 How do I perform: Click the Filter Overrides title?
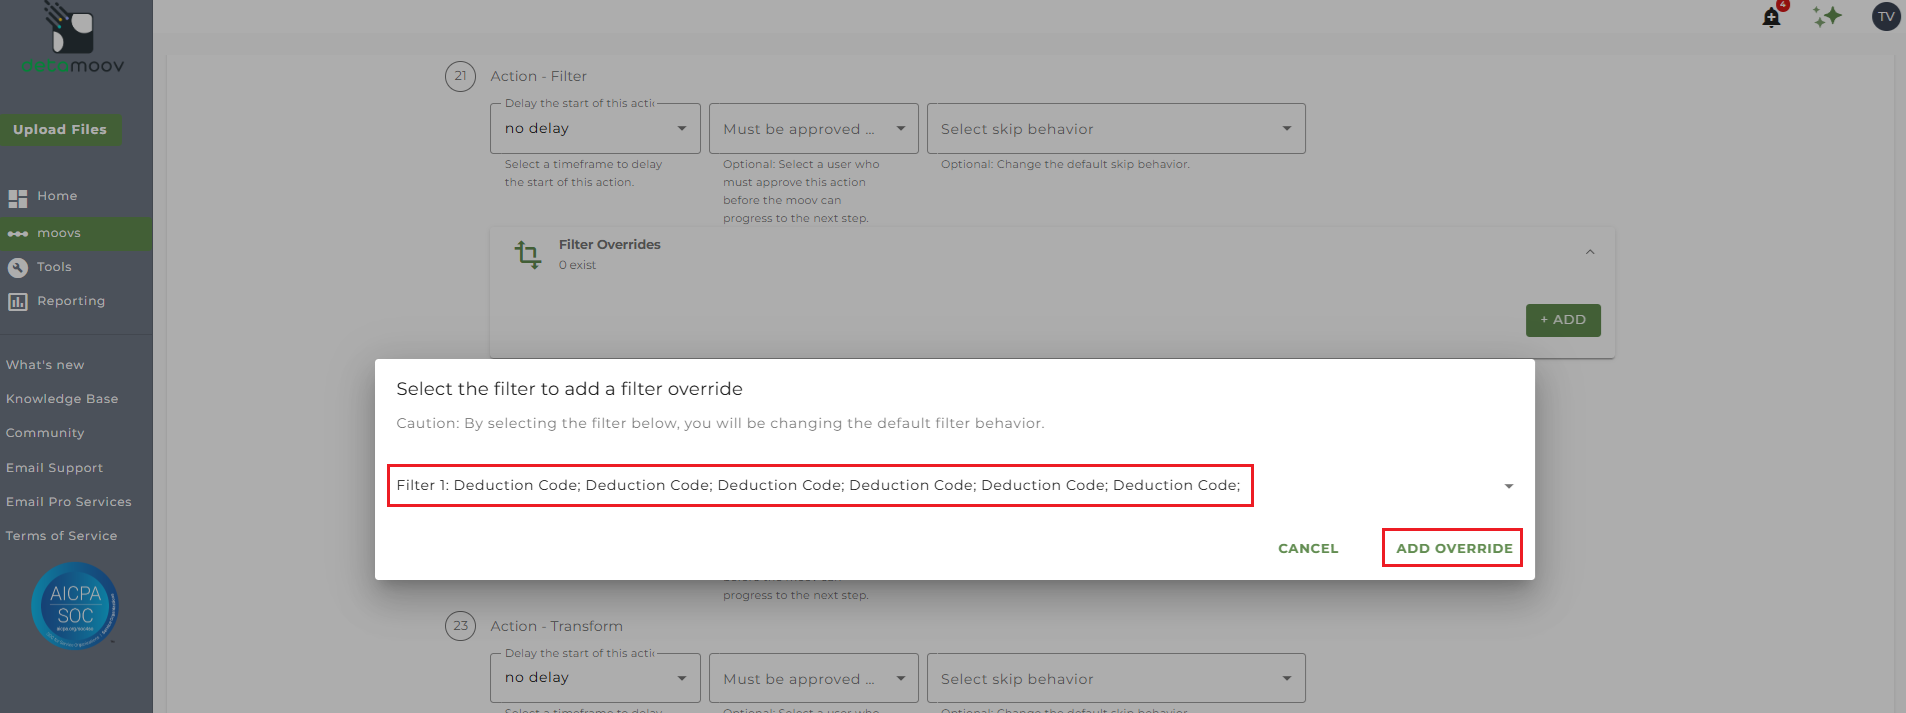point(610,244)
